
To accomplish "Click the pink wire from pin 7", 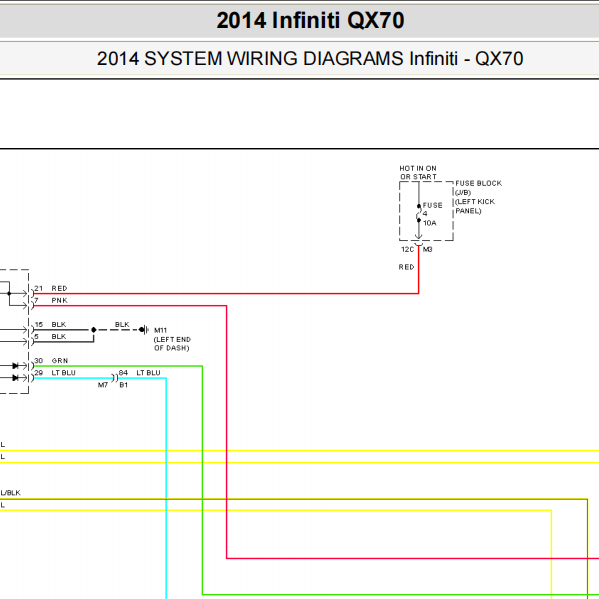I will pos(227,432).
